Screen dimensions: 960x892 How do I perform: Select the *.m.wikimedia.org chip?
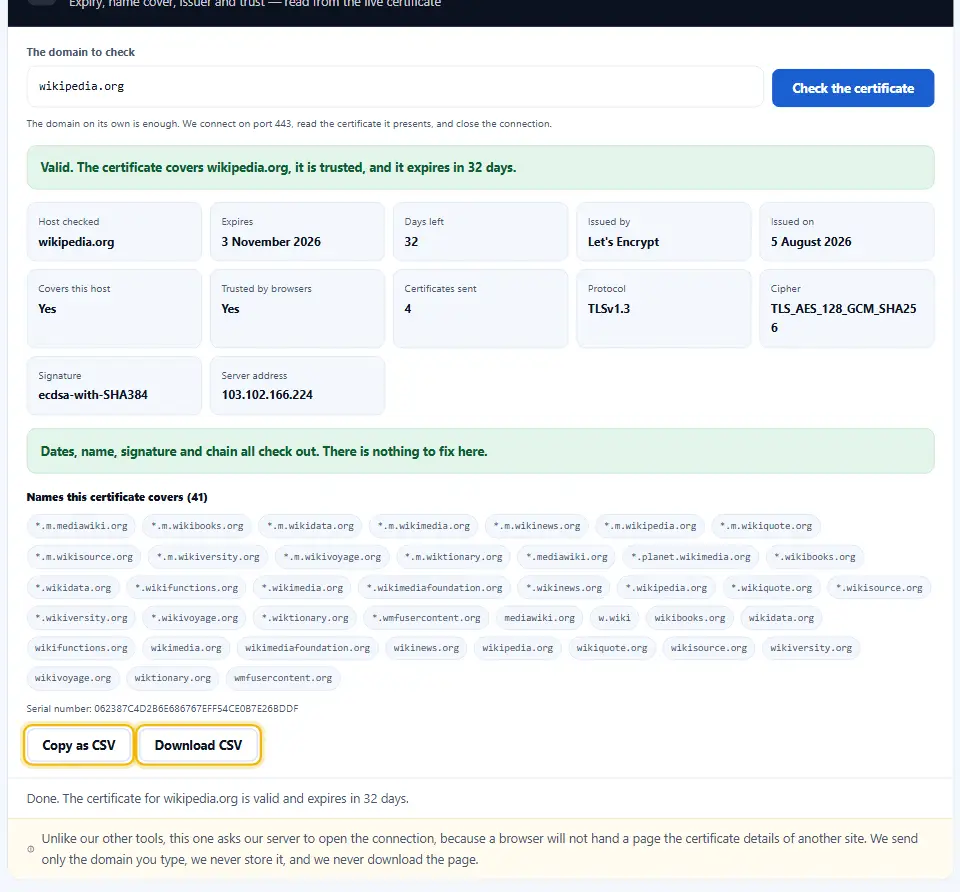[424, 526]
